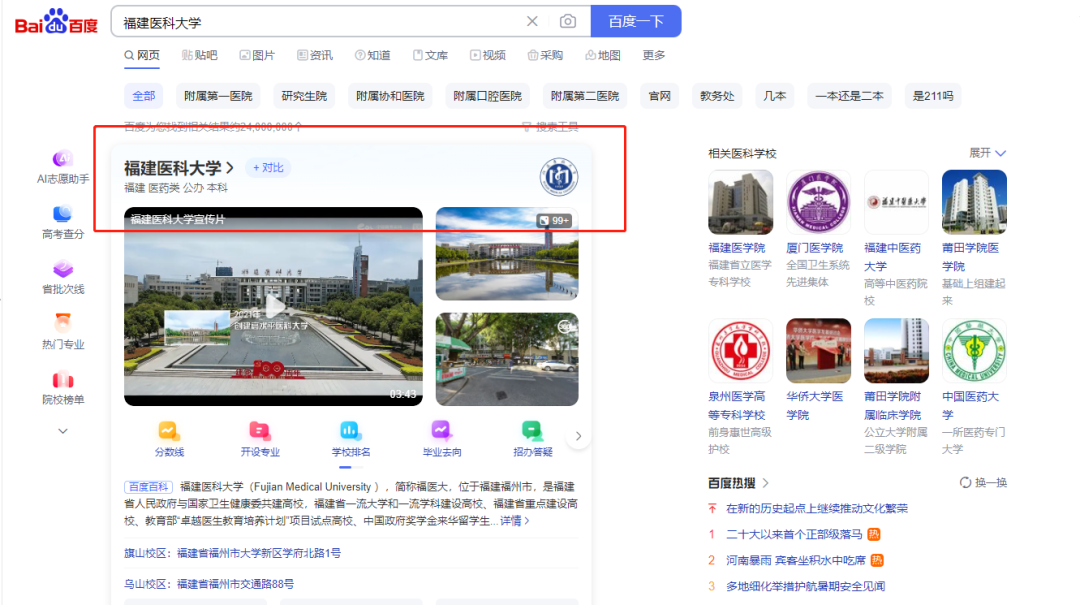Click the +对比 compare button
This screenshot has width=1080, height=605.
point(266,168)
